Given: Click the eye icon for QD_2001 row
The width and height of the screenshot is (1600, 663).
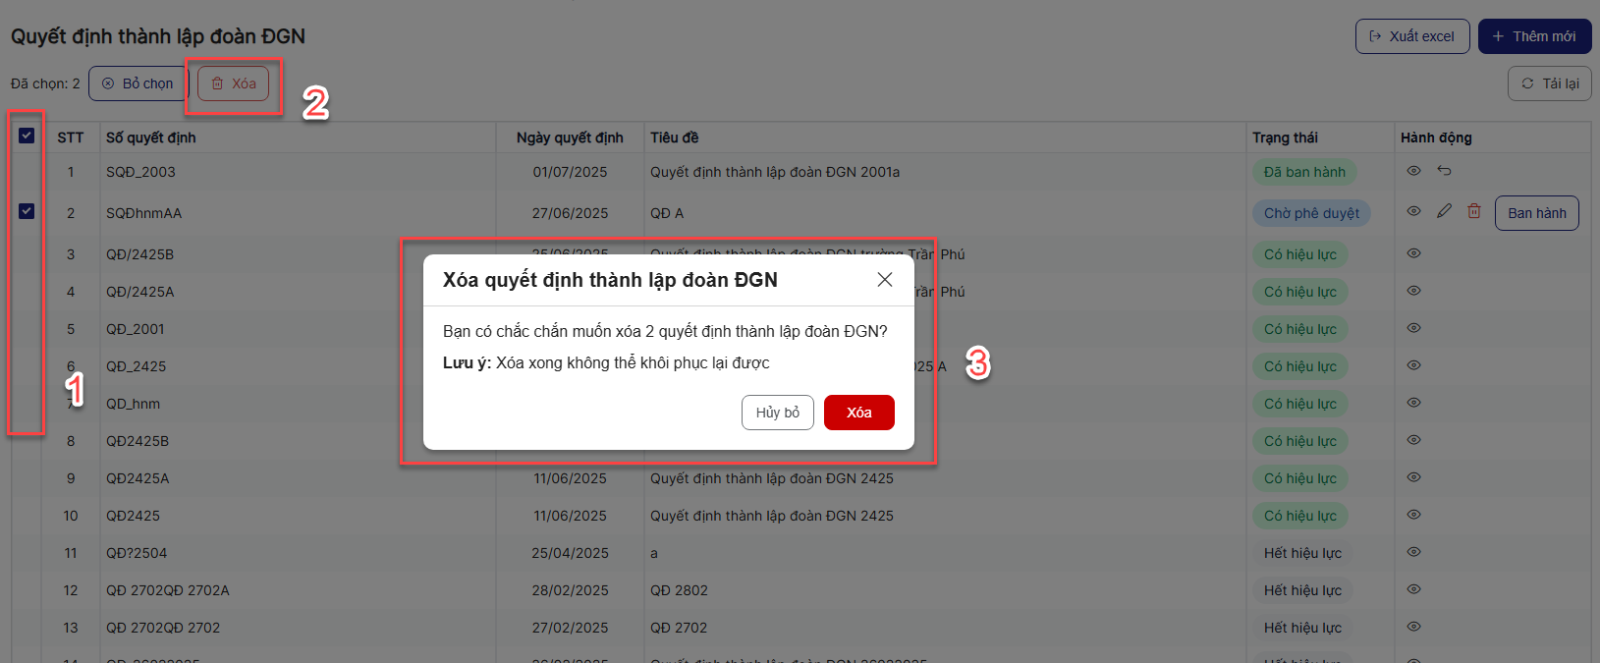Looking at the screenshot, I should click(1413, 328).
